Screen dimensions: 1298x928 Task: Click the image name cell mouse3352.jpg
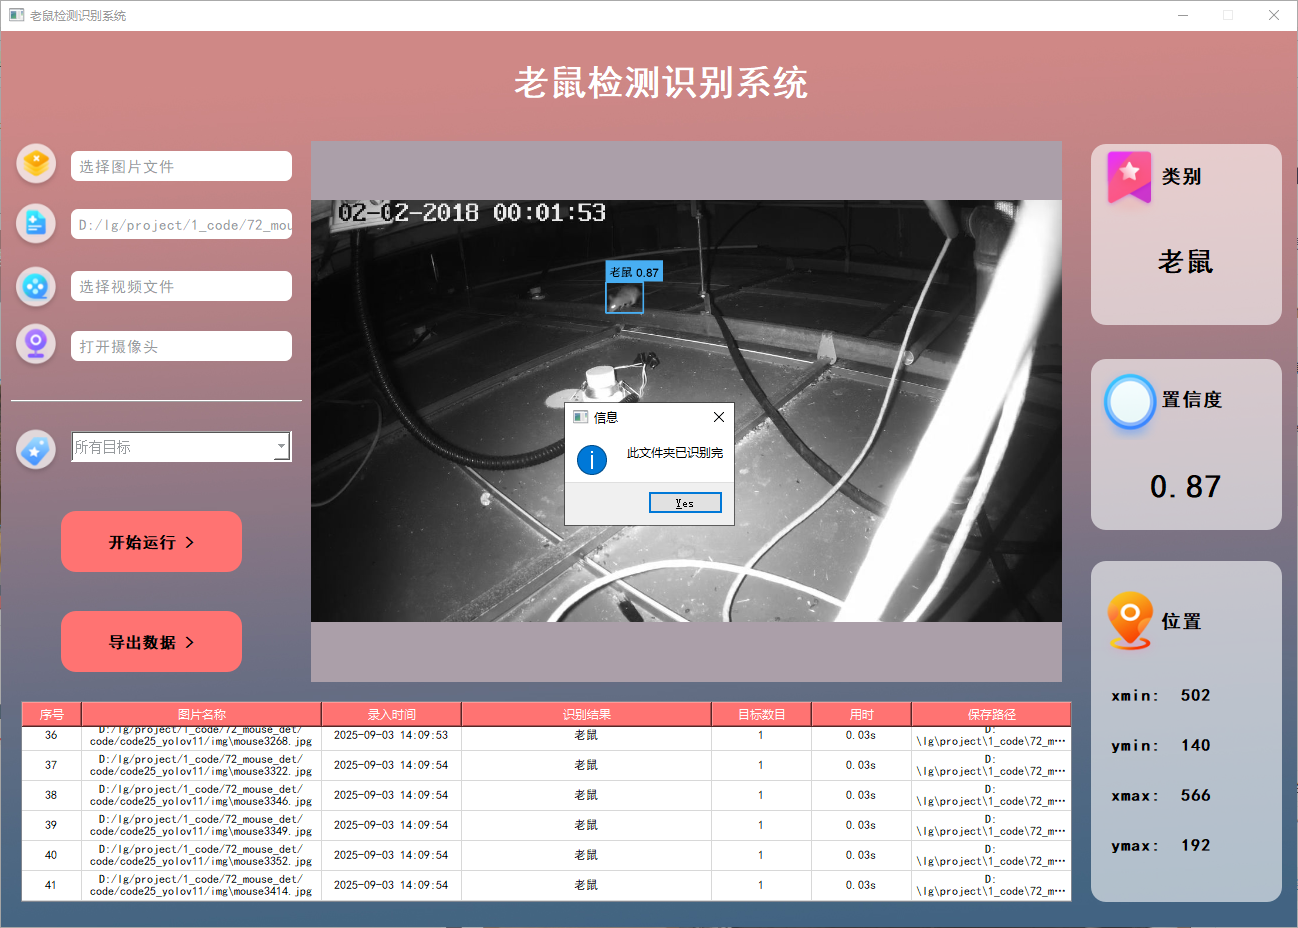(201, 855)
